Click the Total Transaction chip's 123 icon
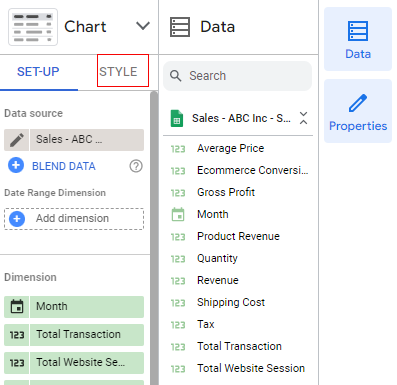Screen dimensions: 397x385 pos(17,335)
